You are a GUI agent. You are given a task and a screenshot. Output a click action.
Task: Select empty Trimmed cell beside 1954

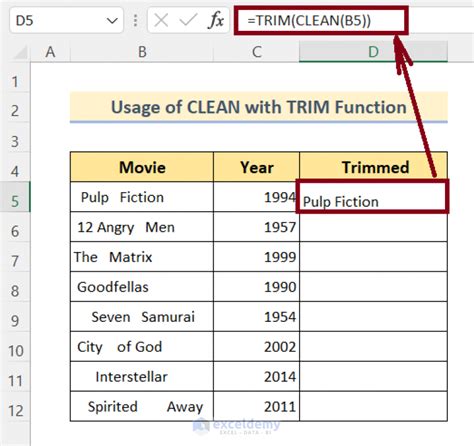(373, 317)
